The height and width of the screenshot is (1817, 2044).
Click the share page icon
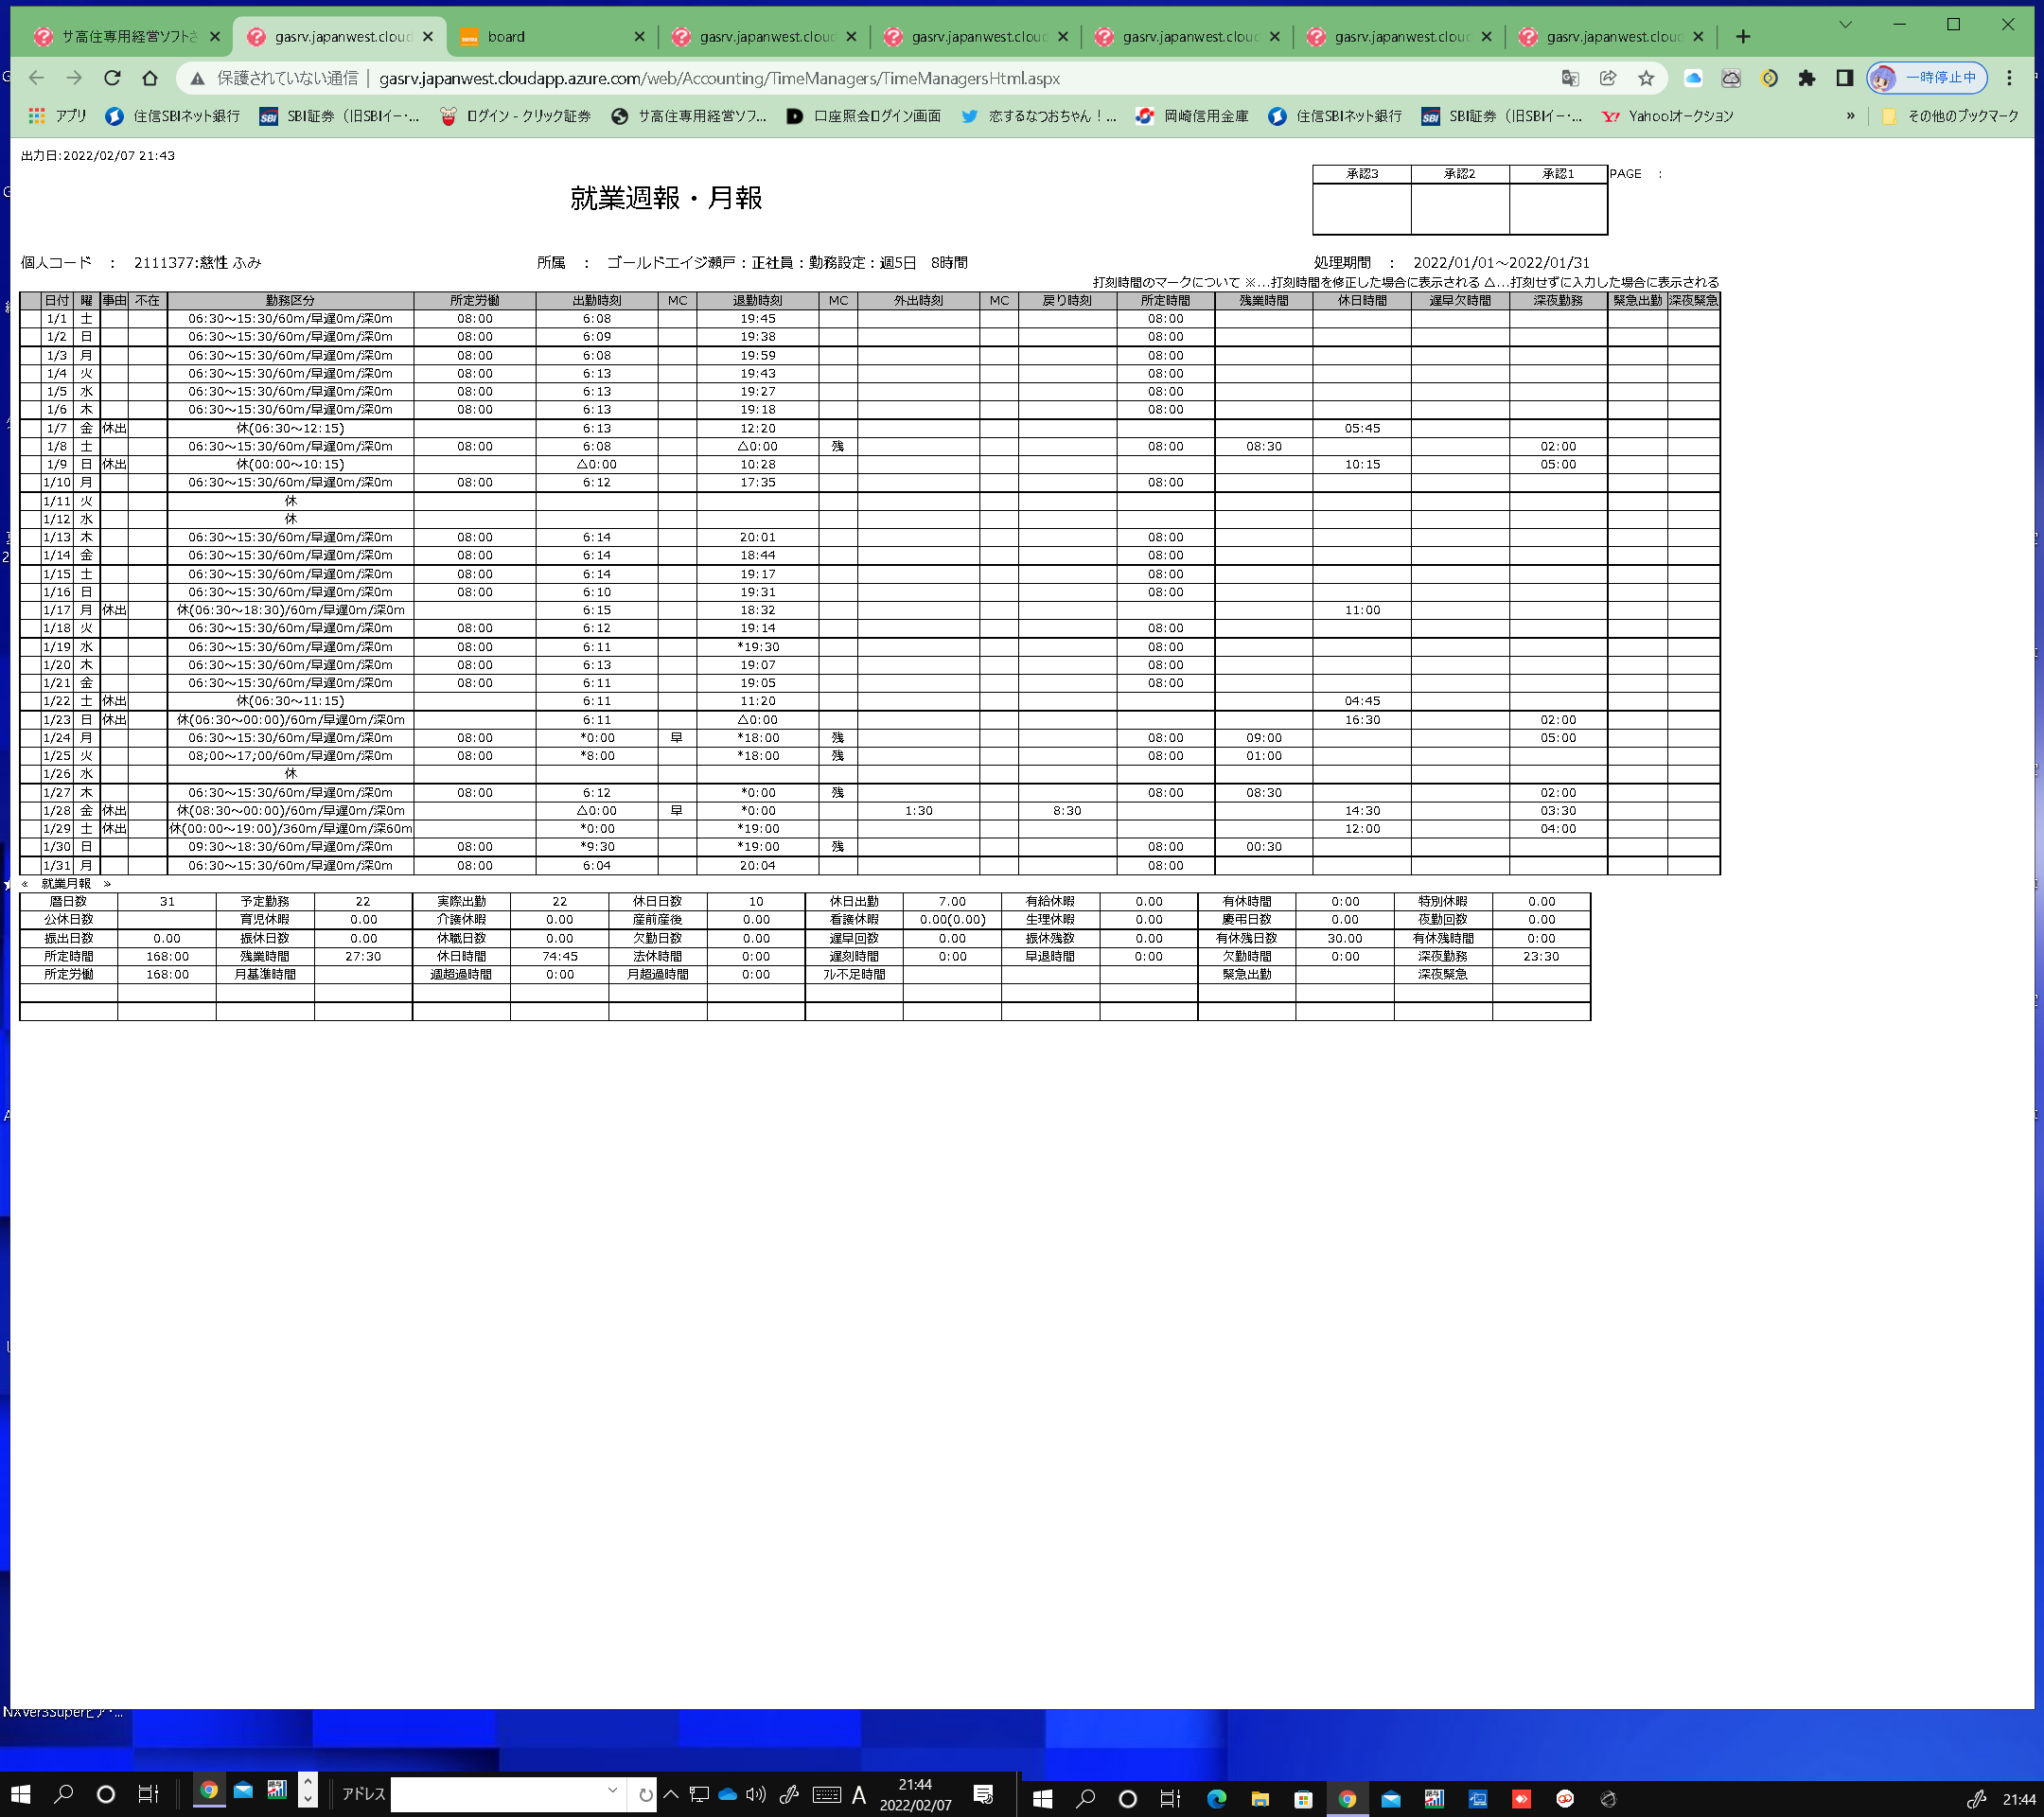(x=1608, y=78)
